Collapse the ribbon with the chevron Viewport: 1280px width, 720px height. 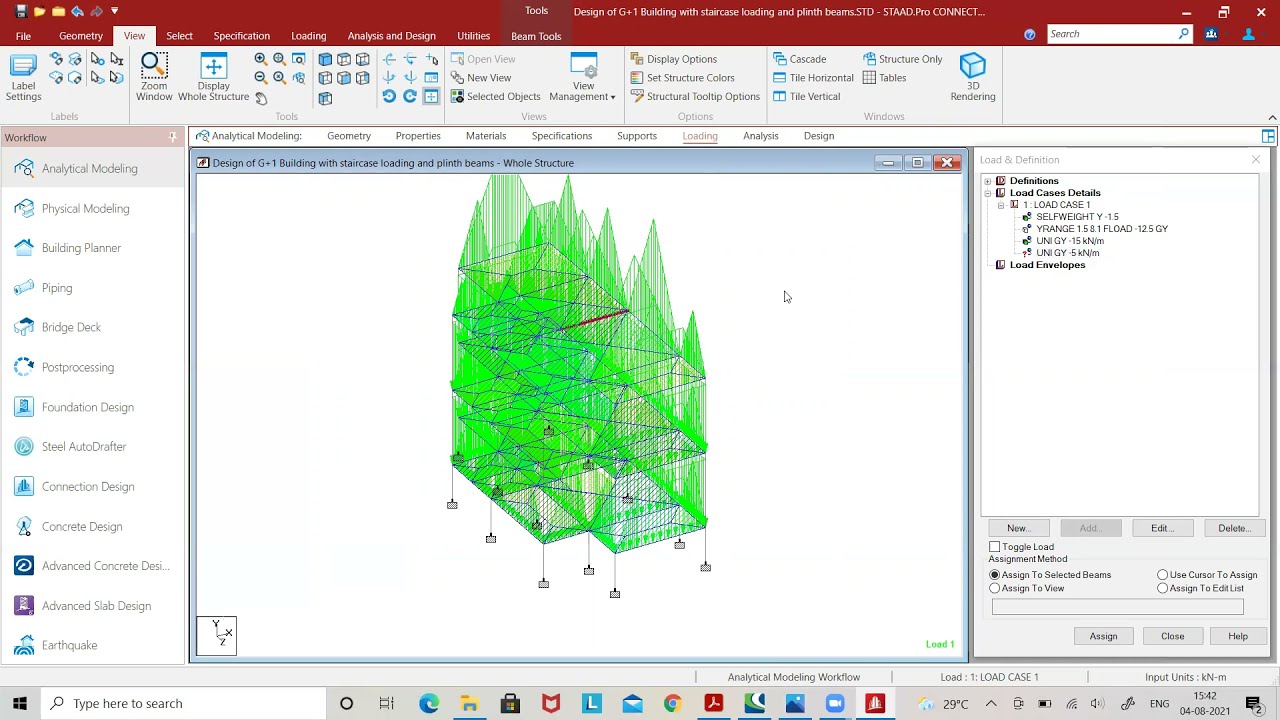[x=1272, y=117]
